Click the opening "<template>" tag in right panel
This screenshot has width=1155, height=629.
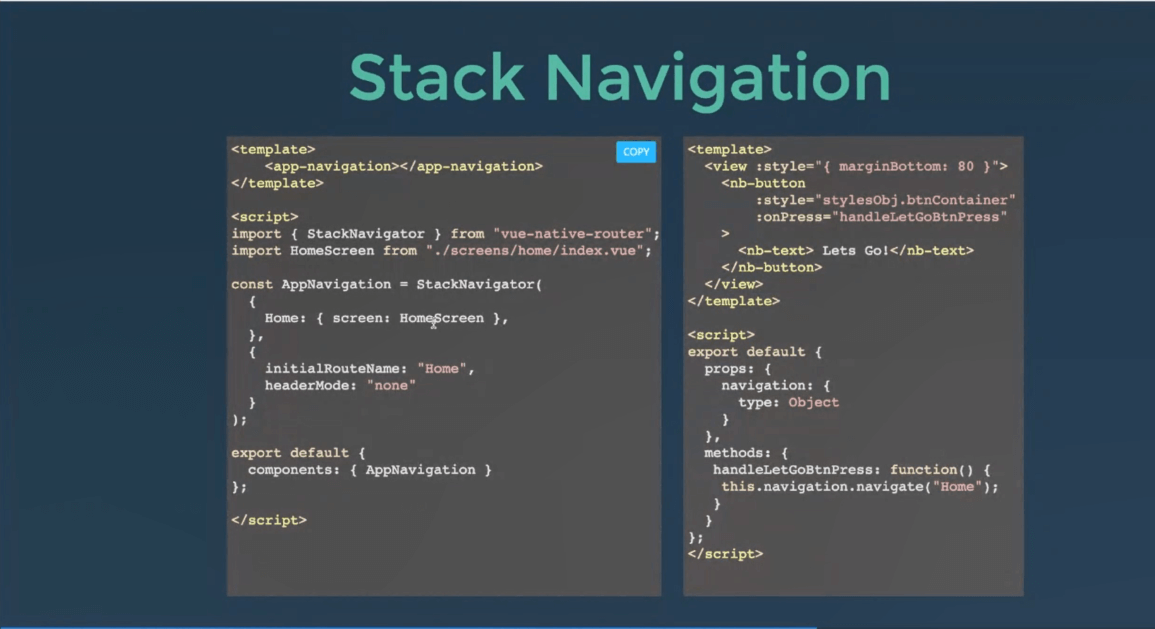(729, 150)
